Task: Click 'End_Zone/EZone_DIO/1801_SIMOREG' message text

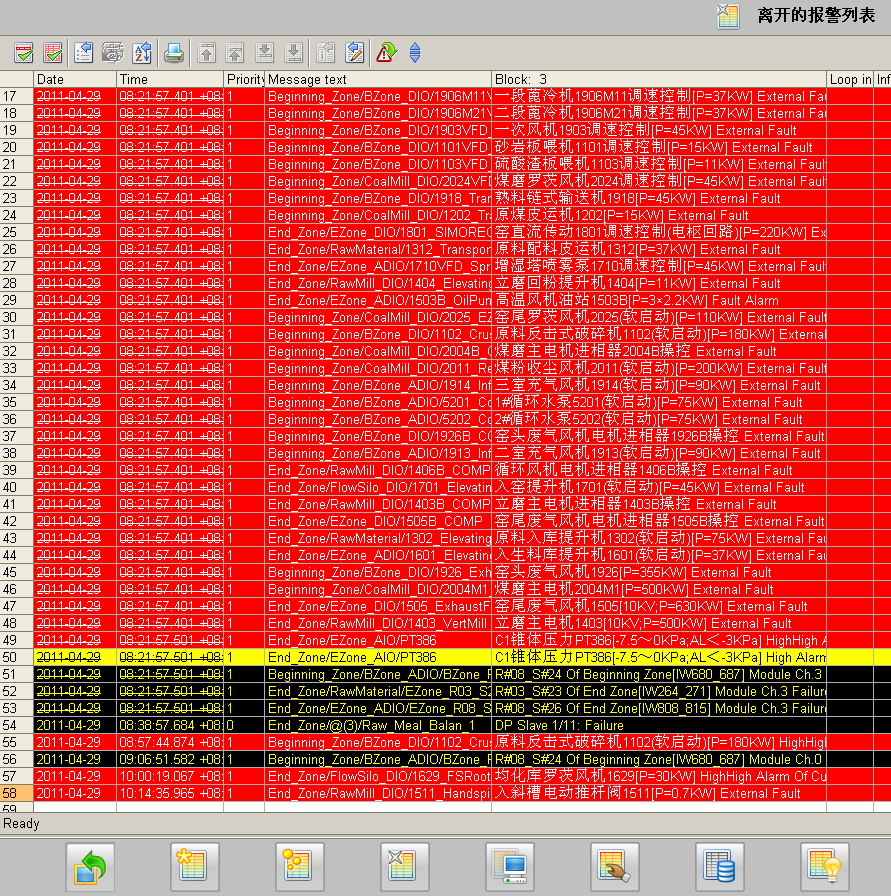Action: (x=379, y=232)
